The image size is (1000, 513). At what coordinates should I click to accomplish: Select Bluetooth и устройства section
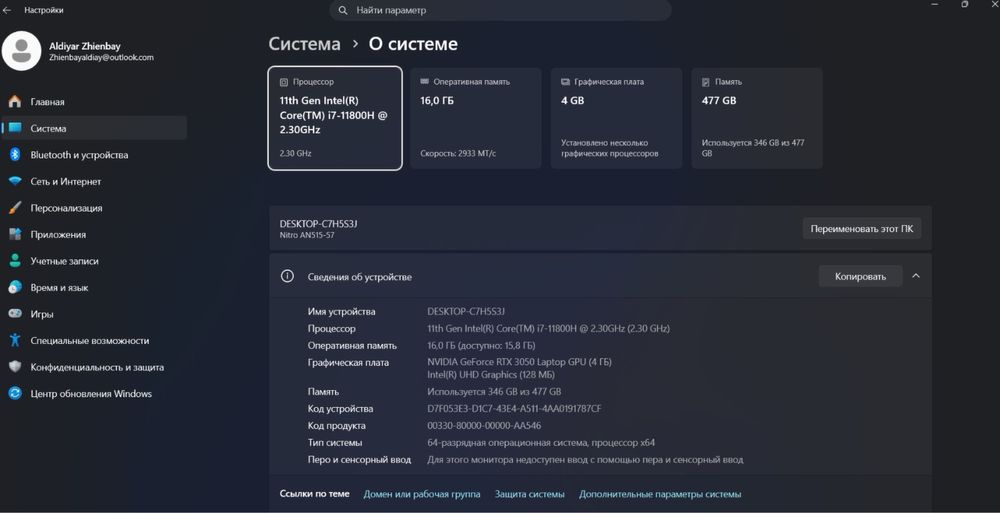(94, 155)
